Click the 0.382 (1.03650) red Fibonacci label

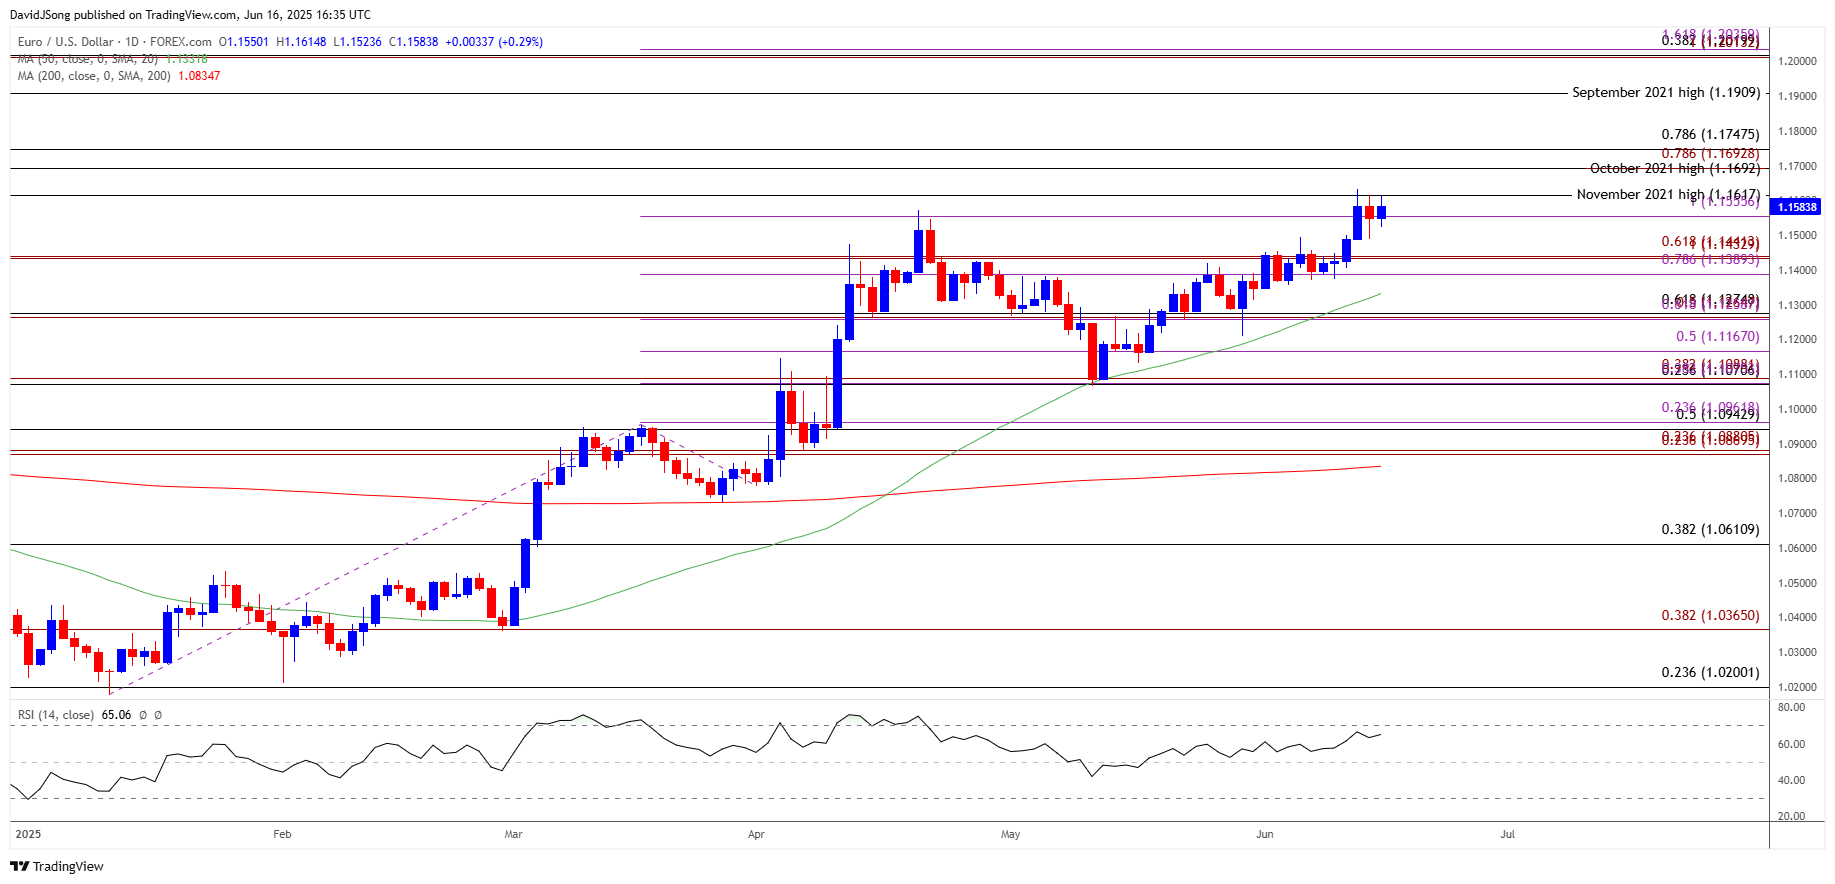pos(1710,615)
